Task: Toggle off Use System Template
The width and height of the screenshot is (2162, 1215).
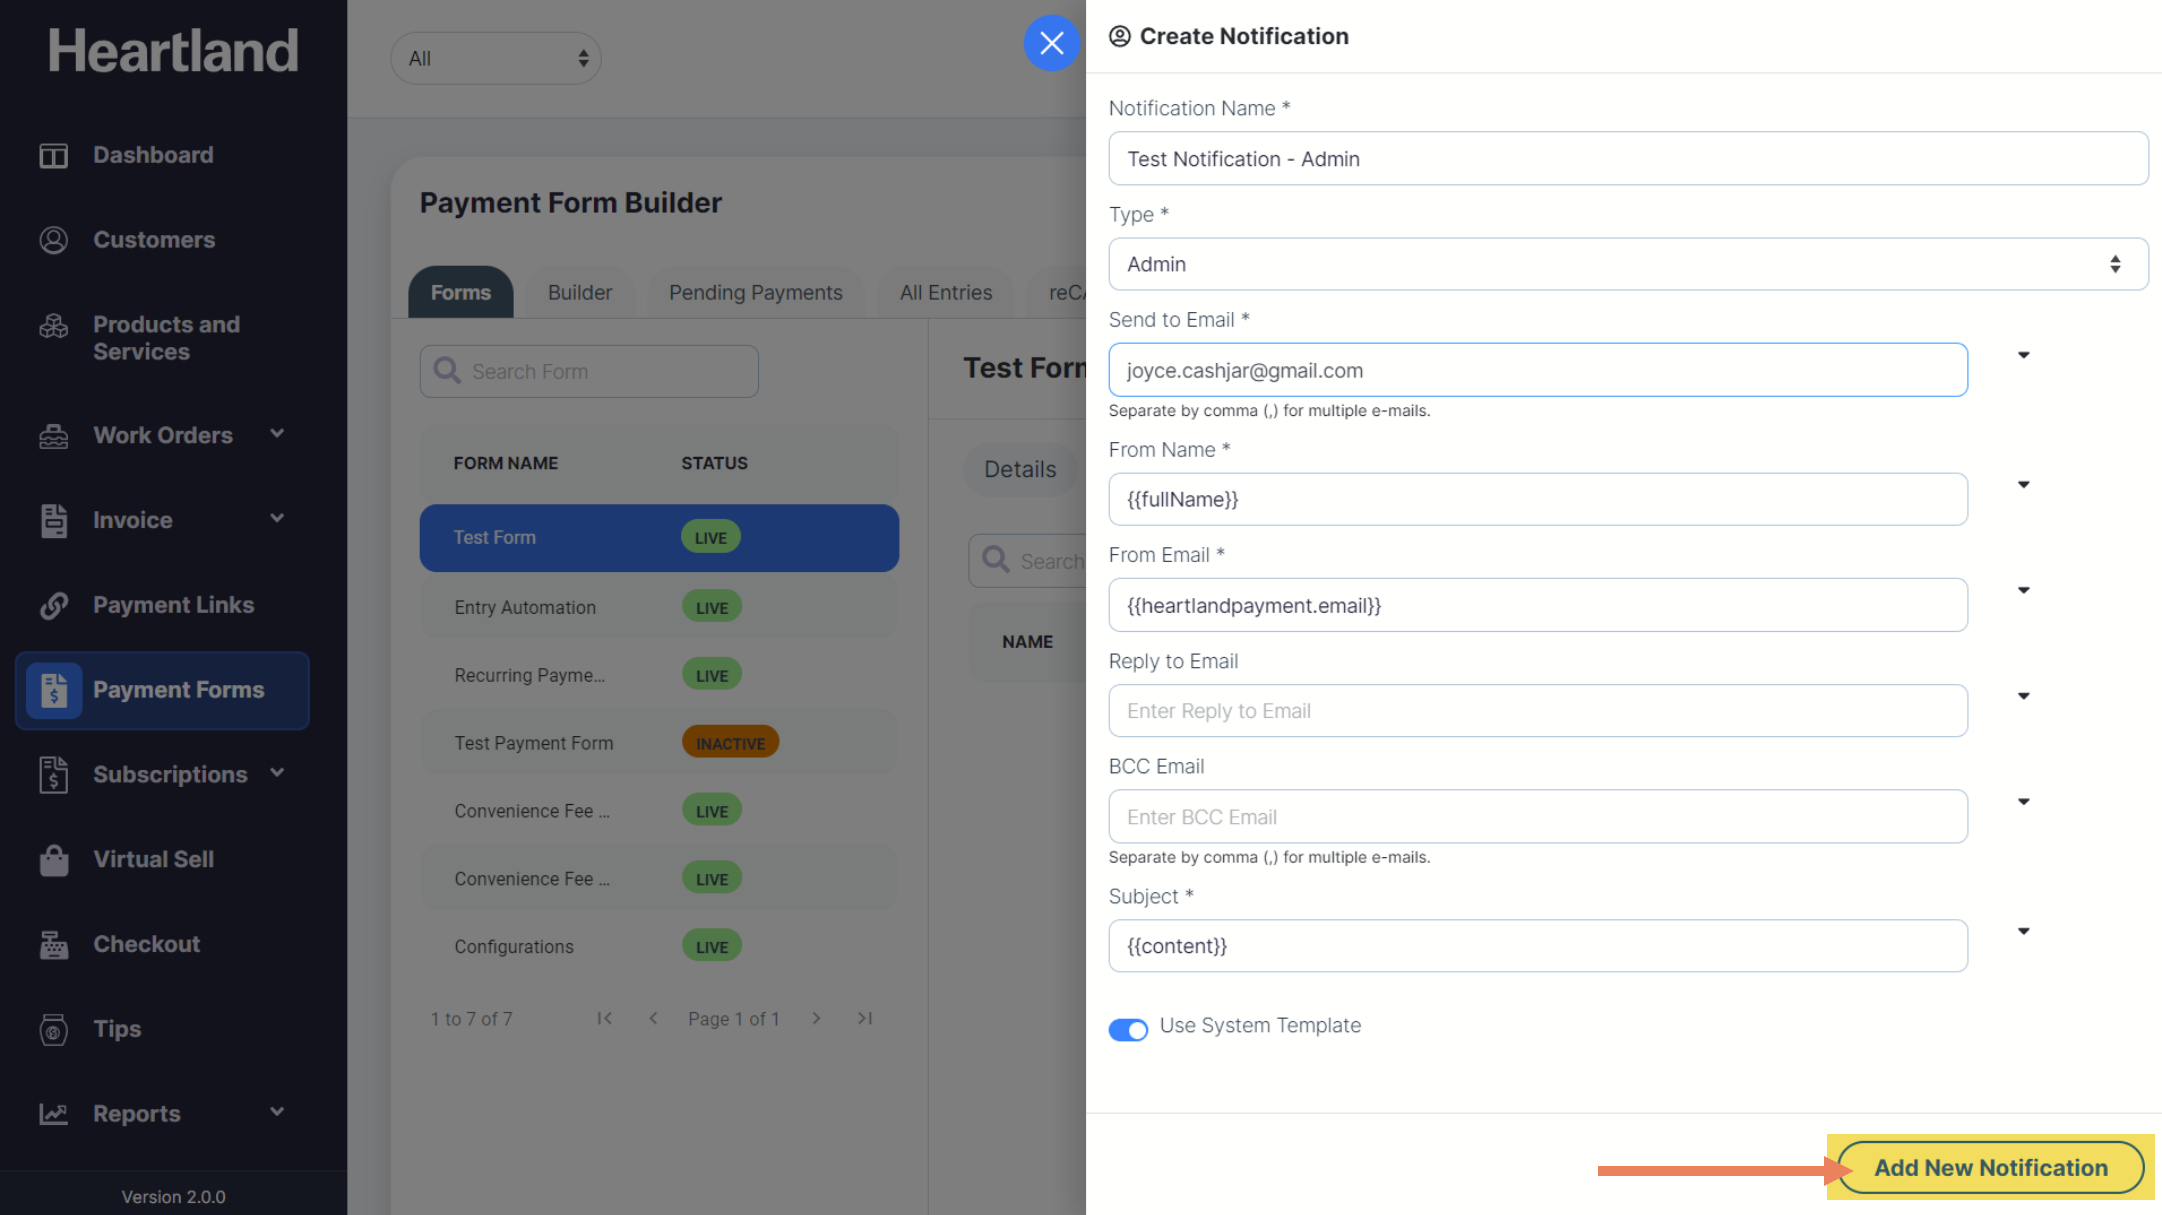Action: click(x=1128, y=1029)
